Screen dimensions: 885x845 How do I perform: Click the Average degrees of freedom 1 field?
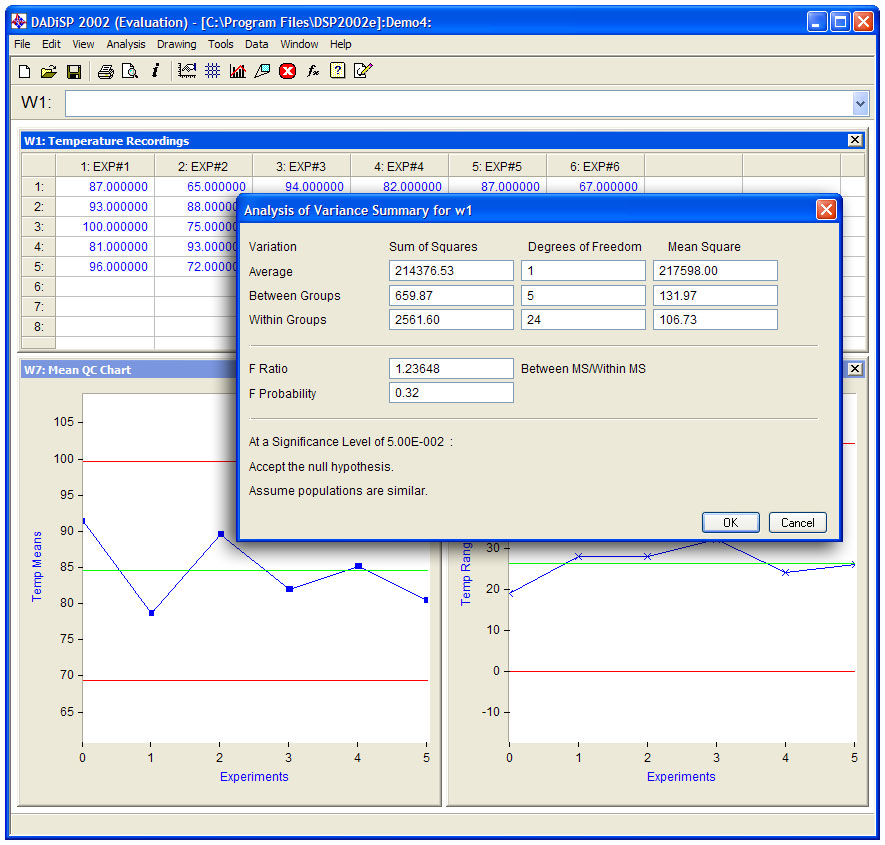583,270
